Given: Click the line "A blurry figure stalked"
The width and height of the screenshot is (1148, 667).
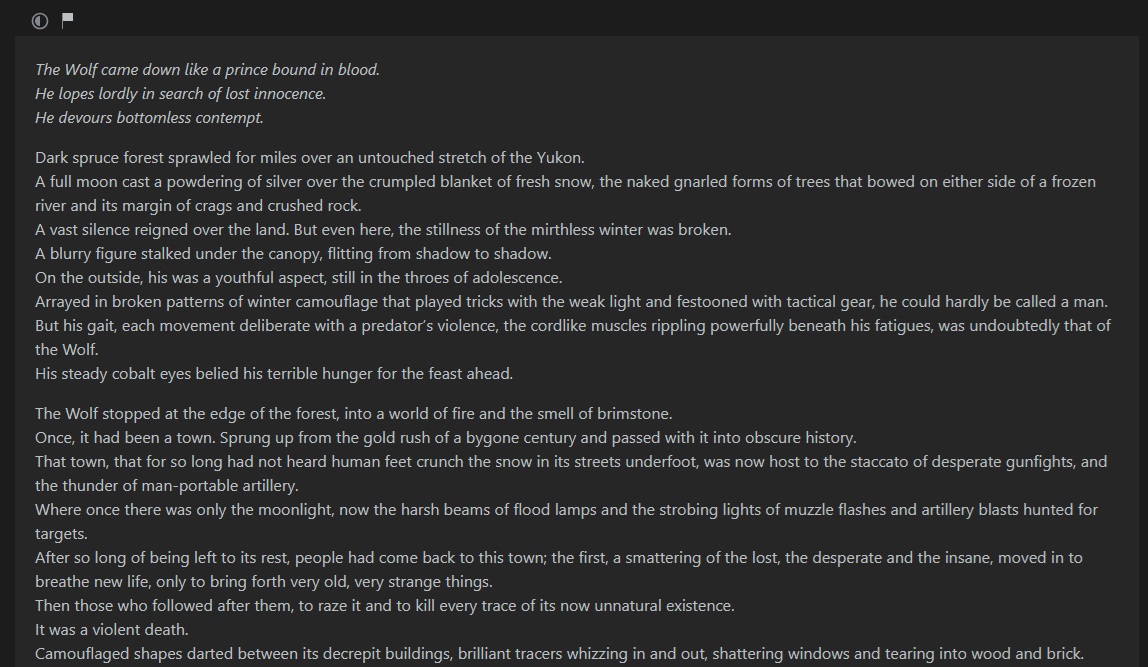Looking at the screenshot, I should 293,254.
